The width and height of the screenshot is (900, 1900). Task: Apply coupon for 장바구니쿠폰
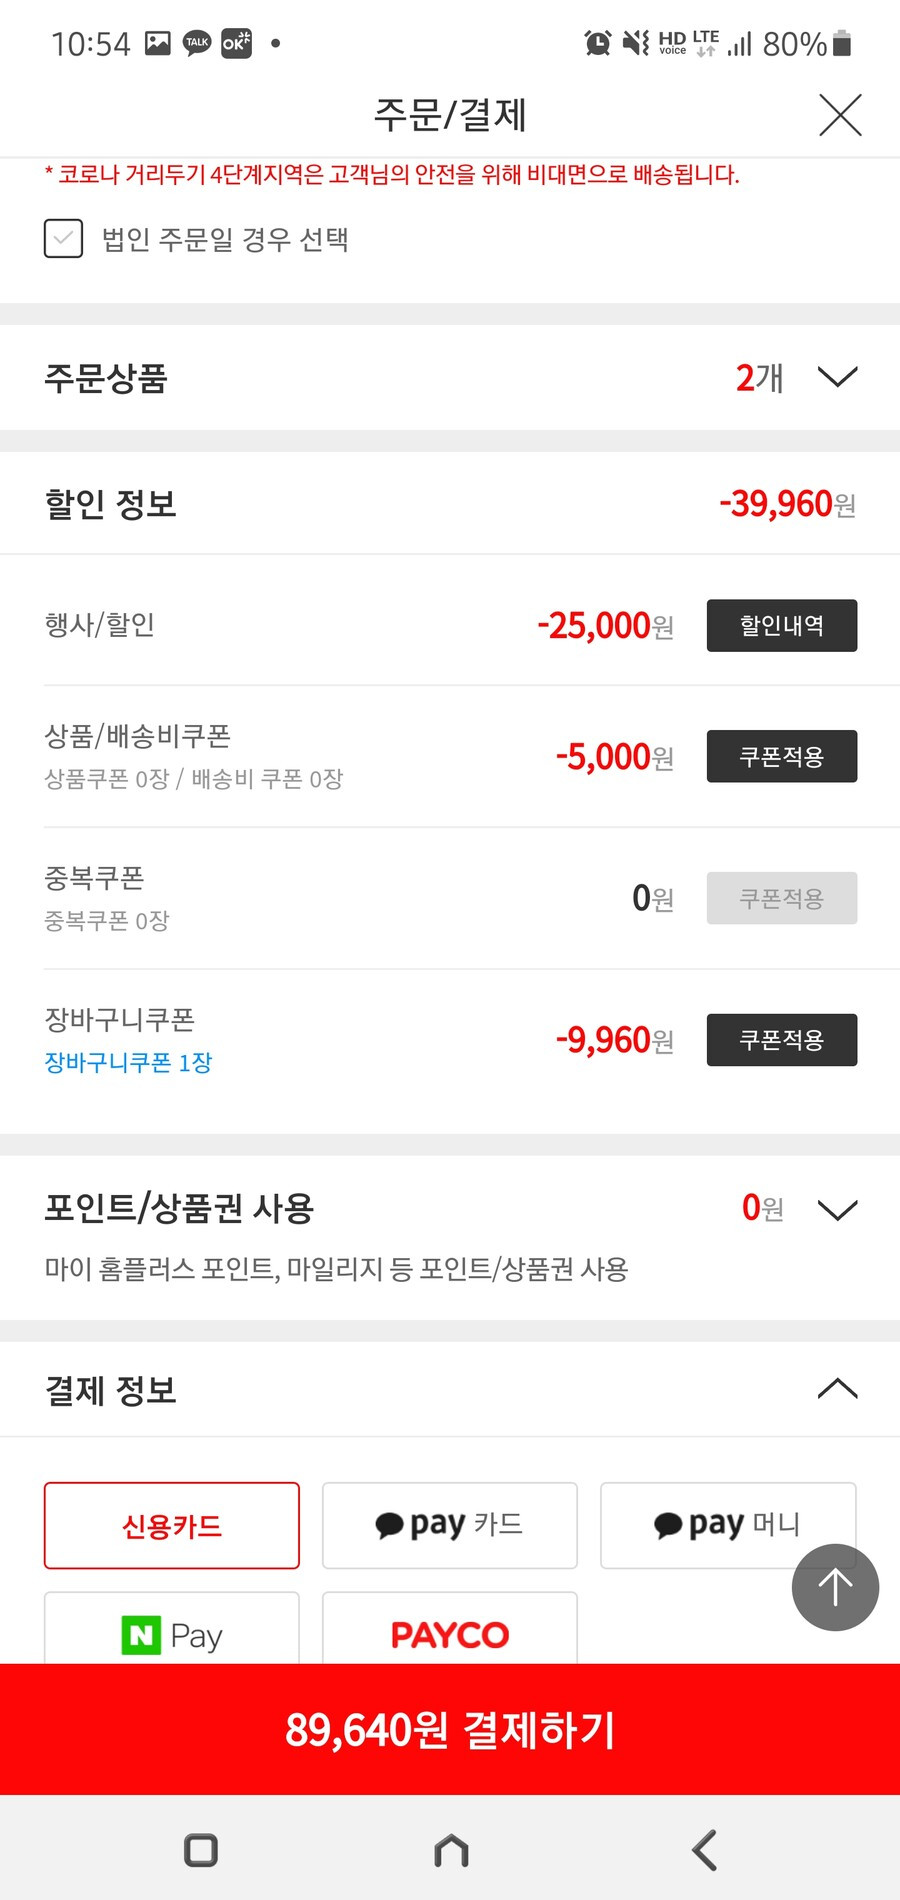782,1040
